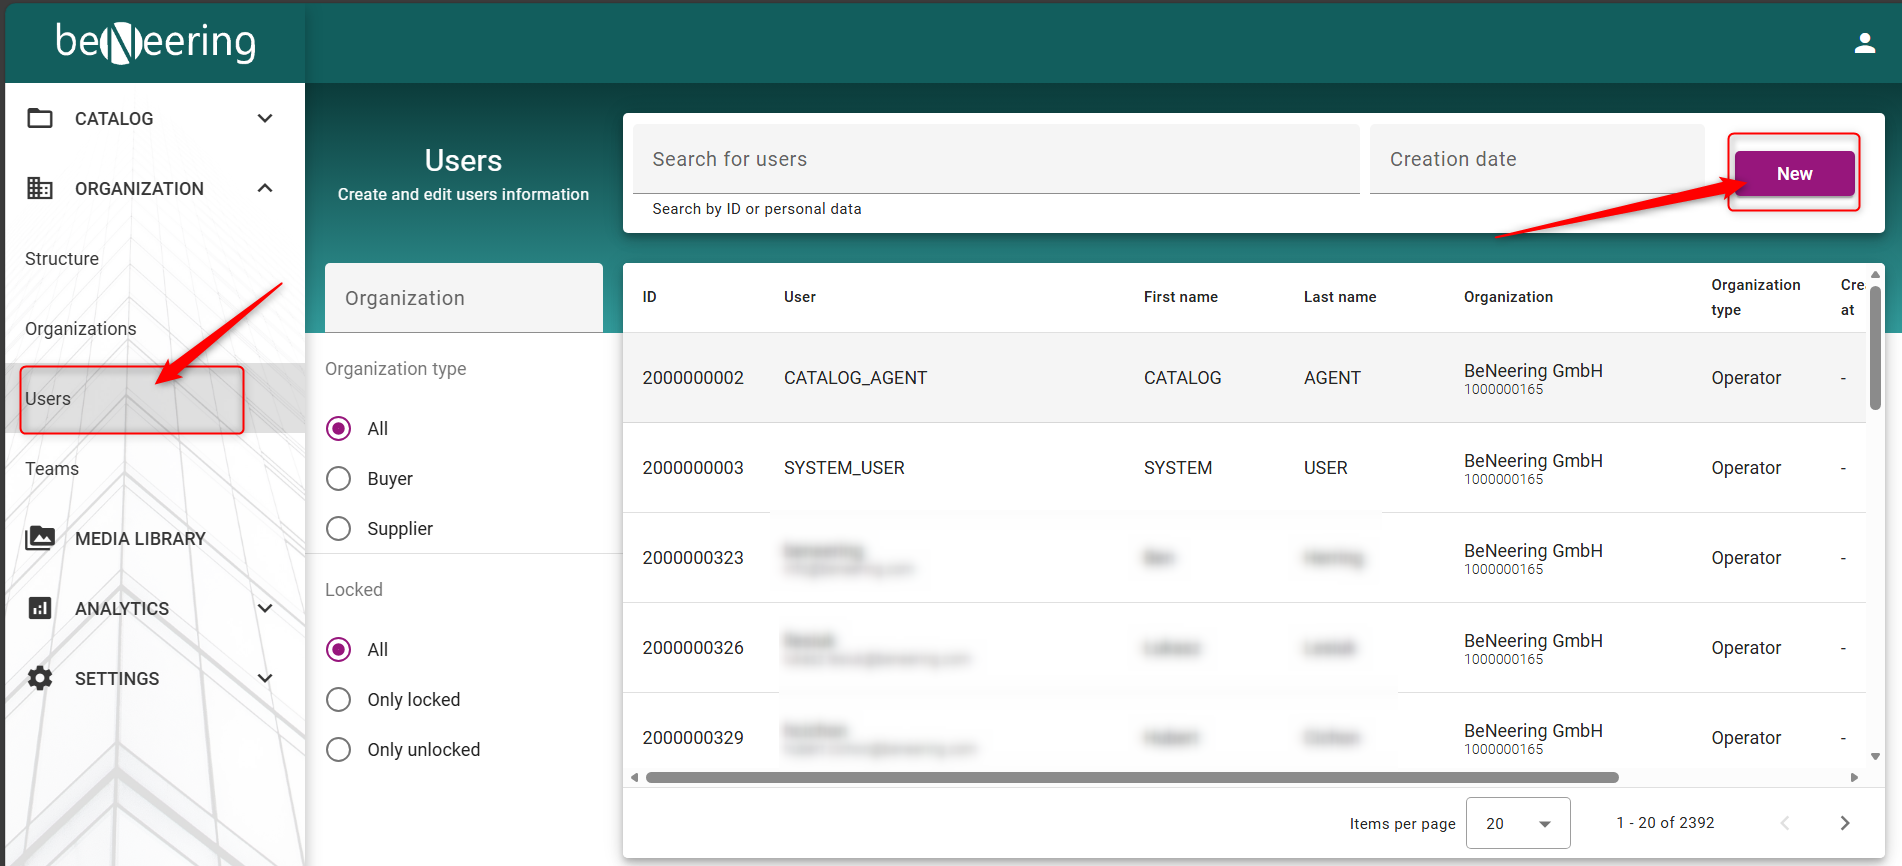Image resolution: width=1902 pixels, height=866 pixels.
Task: Collapse the Organization menu section
Action: [x=265, y=188]
